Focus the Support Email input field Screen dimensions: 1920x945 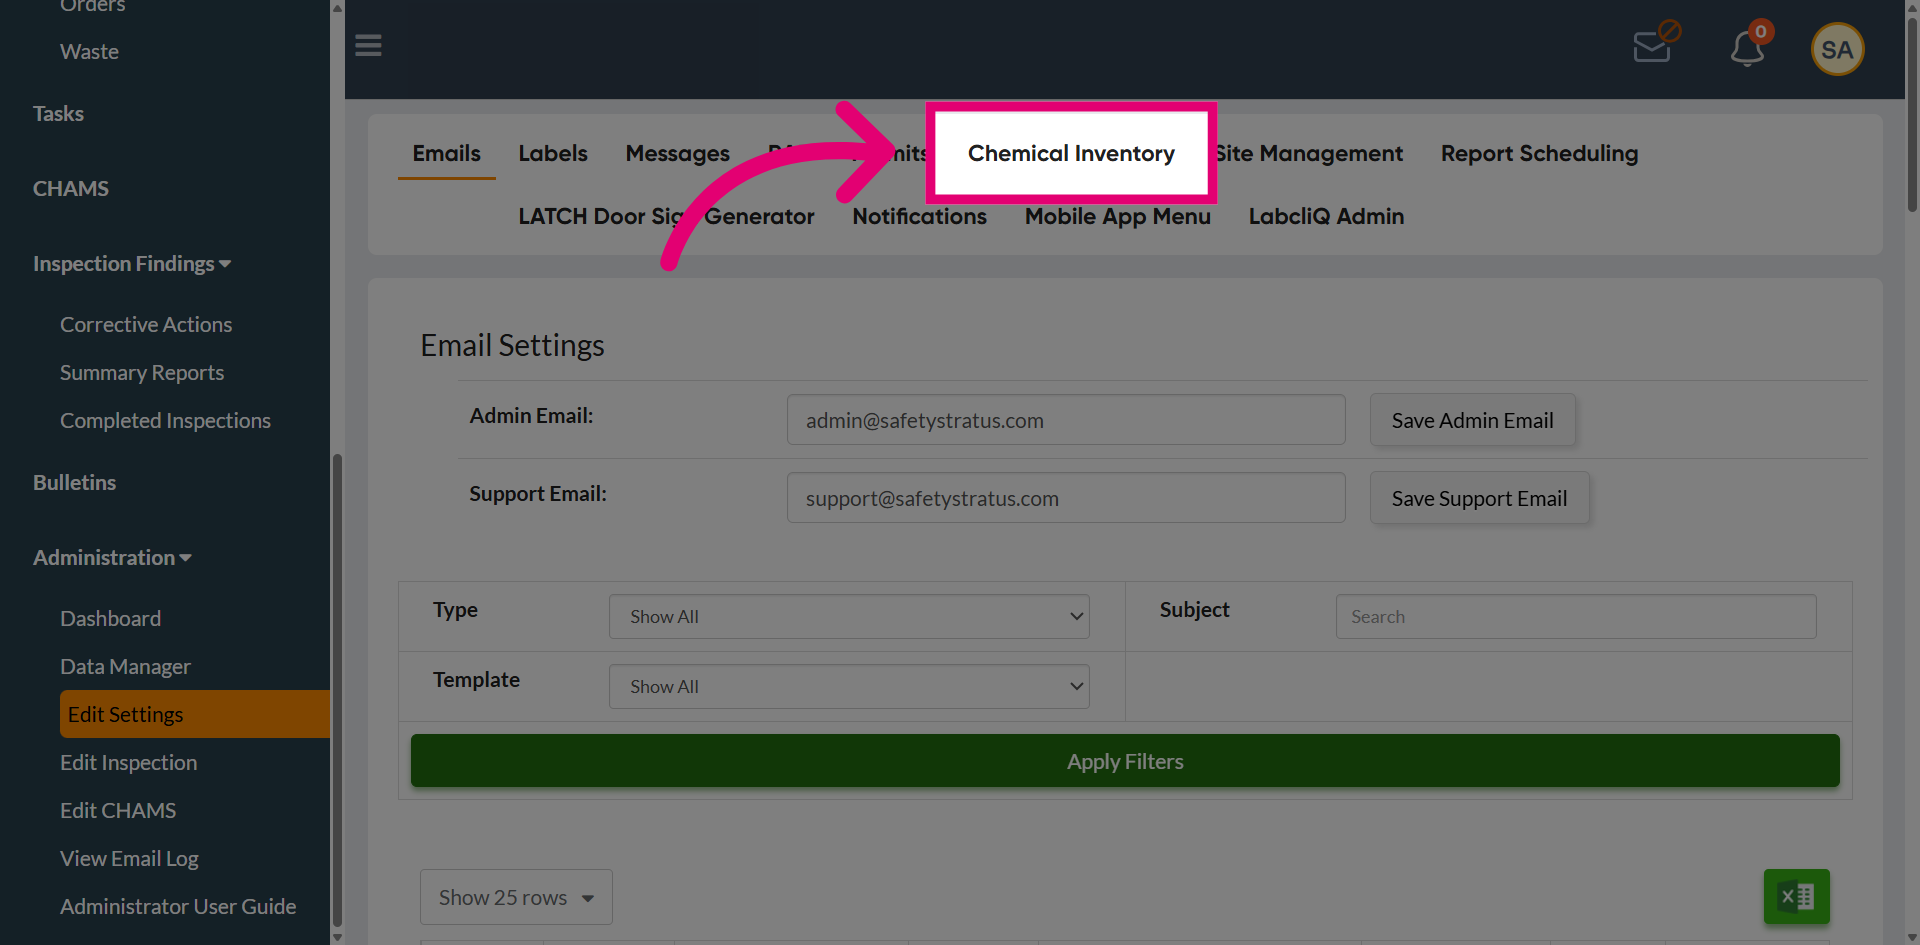coord(1066,498)
